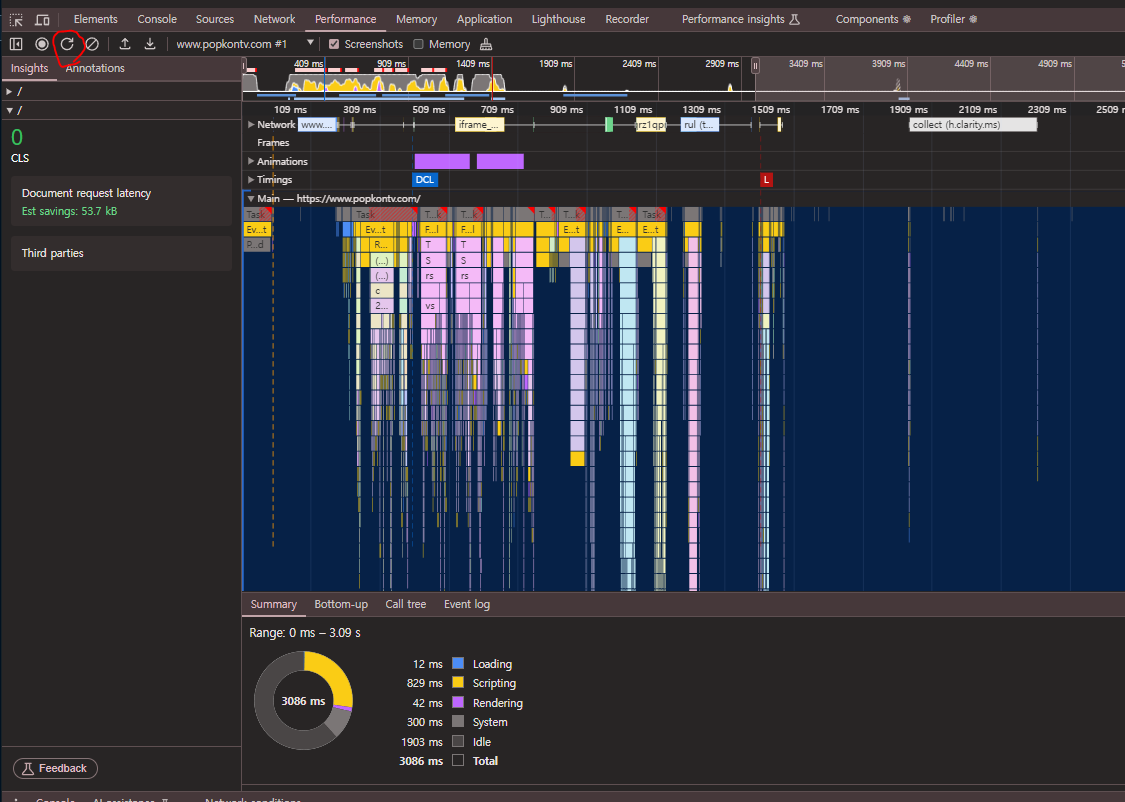Select the Insights sidebar tab

pos(29,68)
